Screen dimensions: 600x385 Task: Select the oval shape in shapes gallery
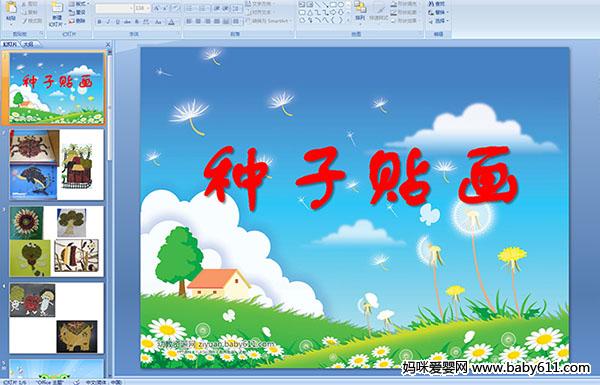[x=341, y=5]
